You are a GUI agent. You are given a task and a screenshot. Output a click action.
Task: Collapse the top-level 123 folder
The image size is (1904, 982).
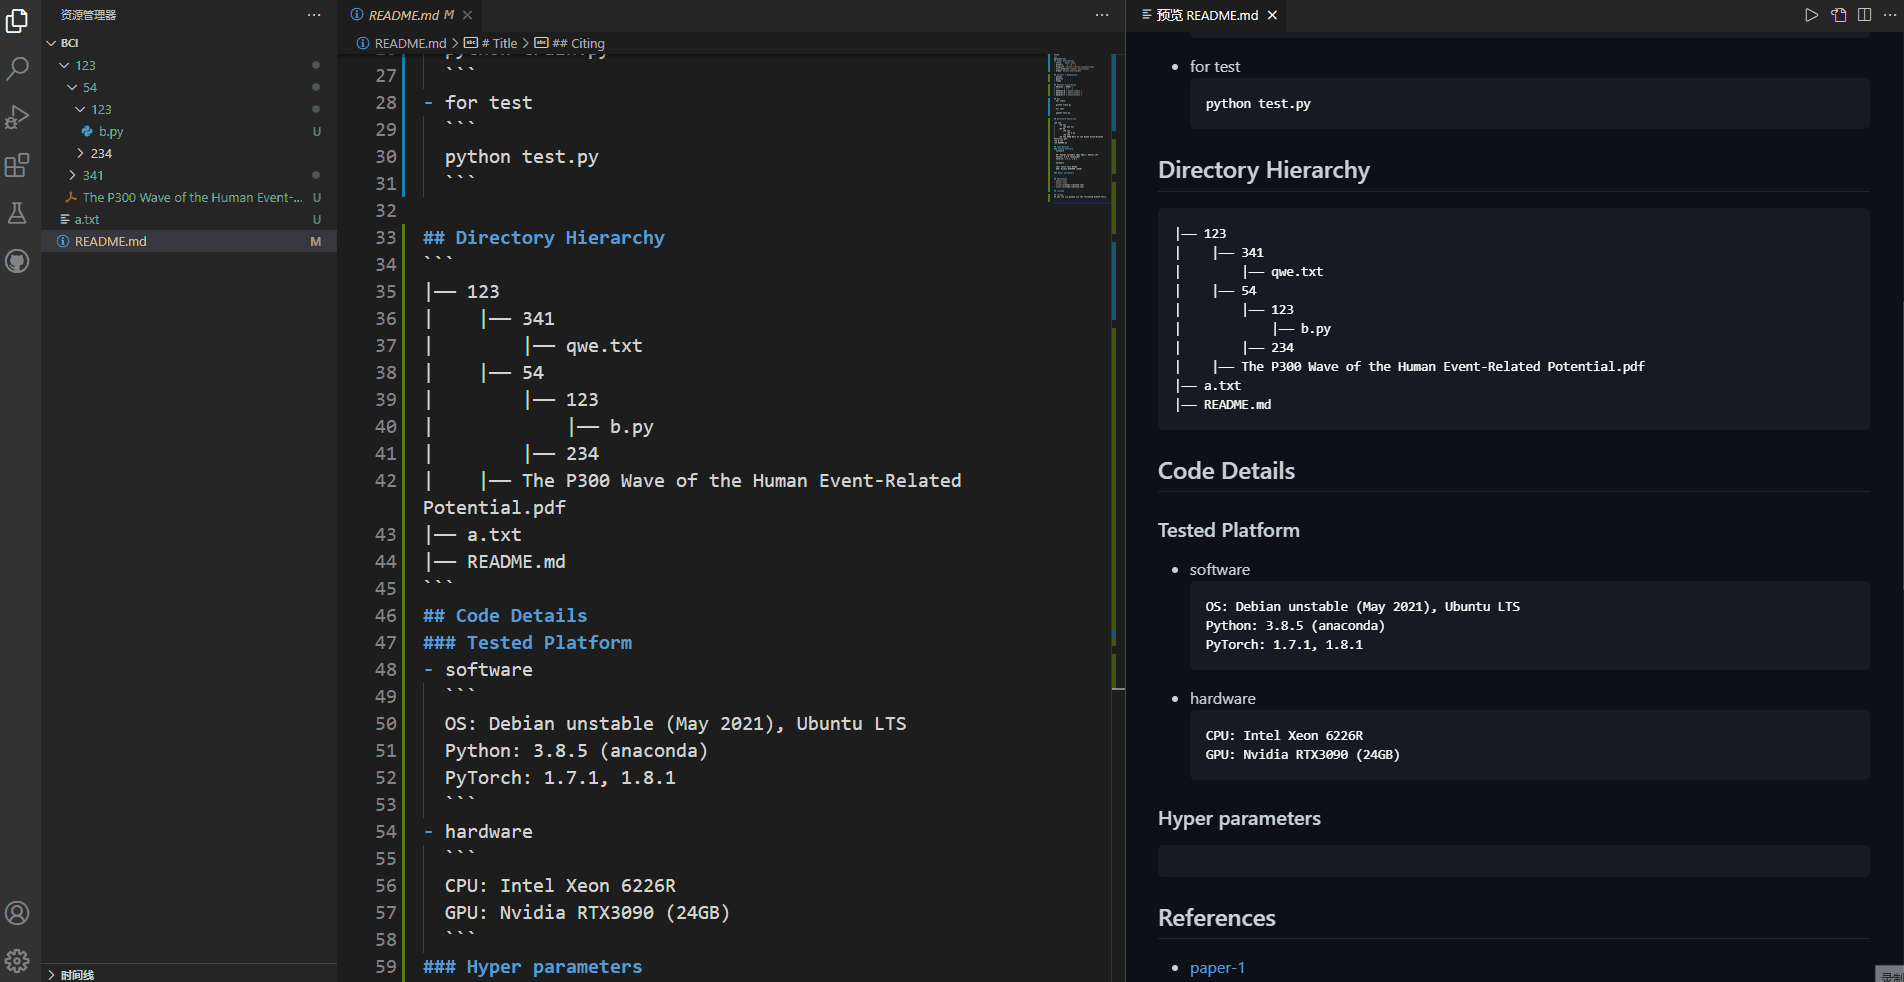click(64, 65)
